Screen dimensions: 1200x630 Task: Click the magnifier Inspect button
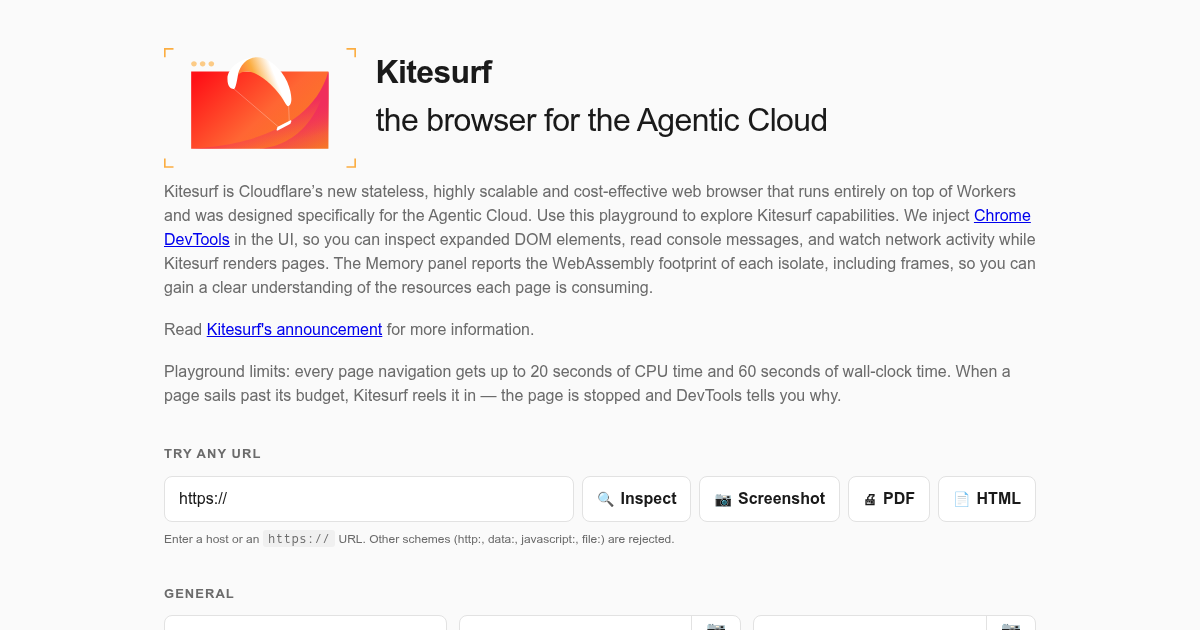(636, 499)
